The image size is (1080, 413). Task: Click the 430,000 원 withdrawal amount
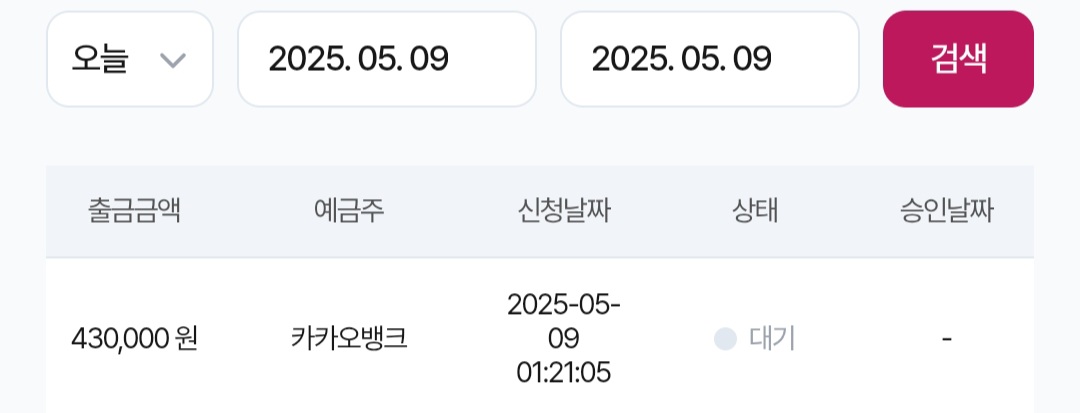coord(134,339)
